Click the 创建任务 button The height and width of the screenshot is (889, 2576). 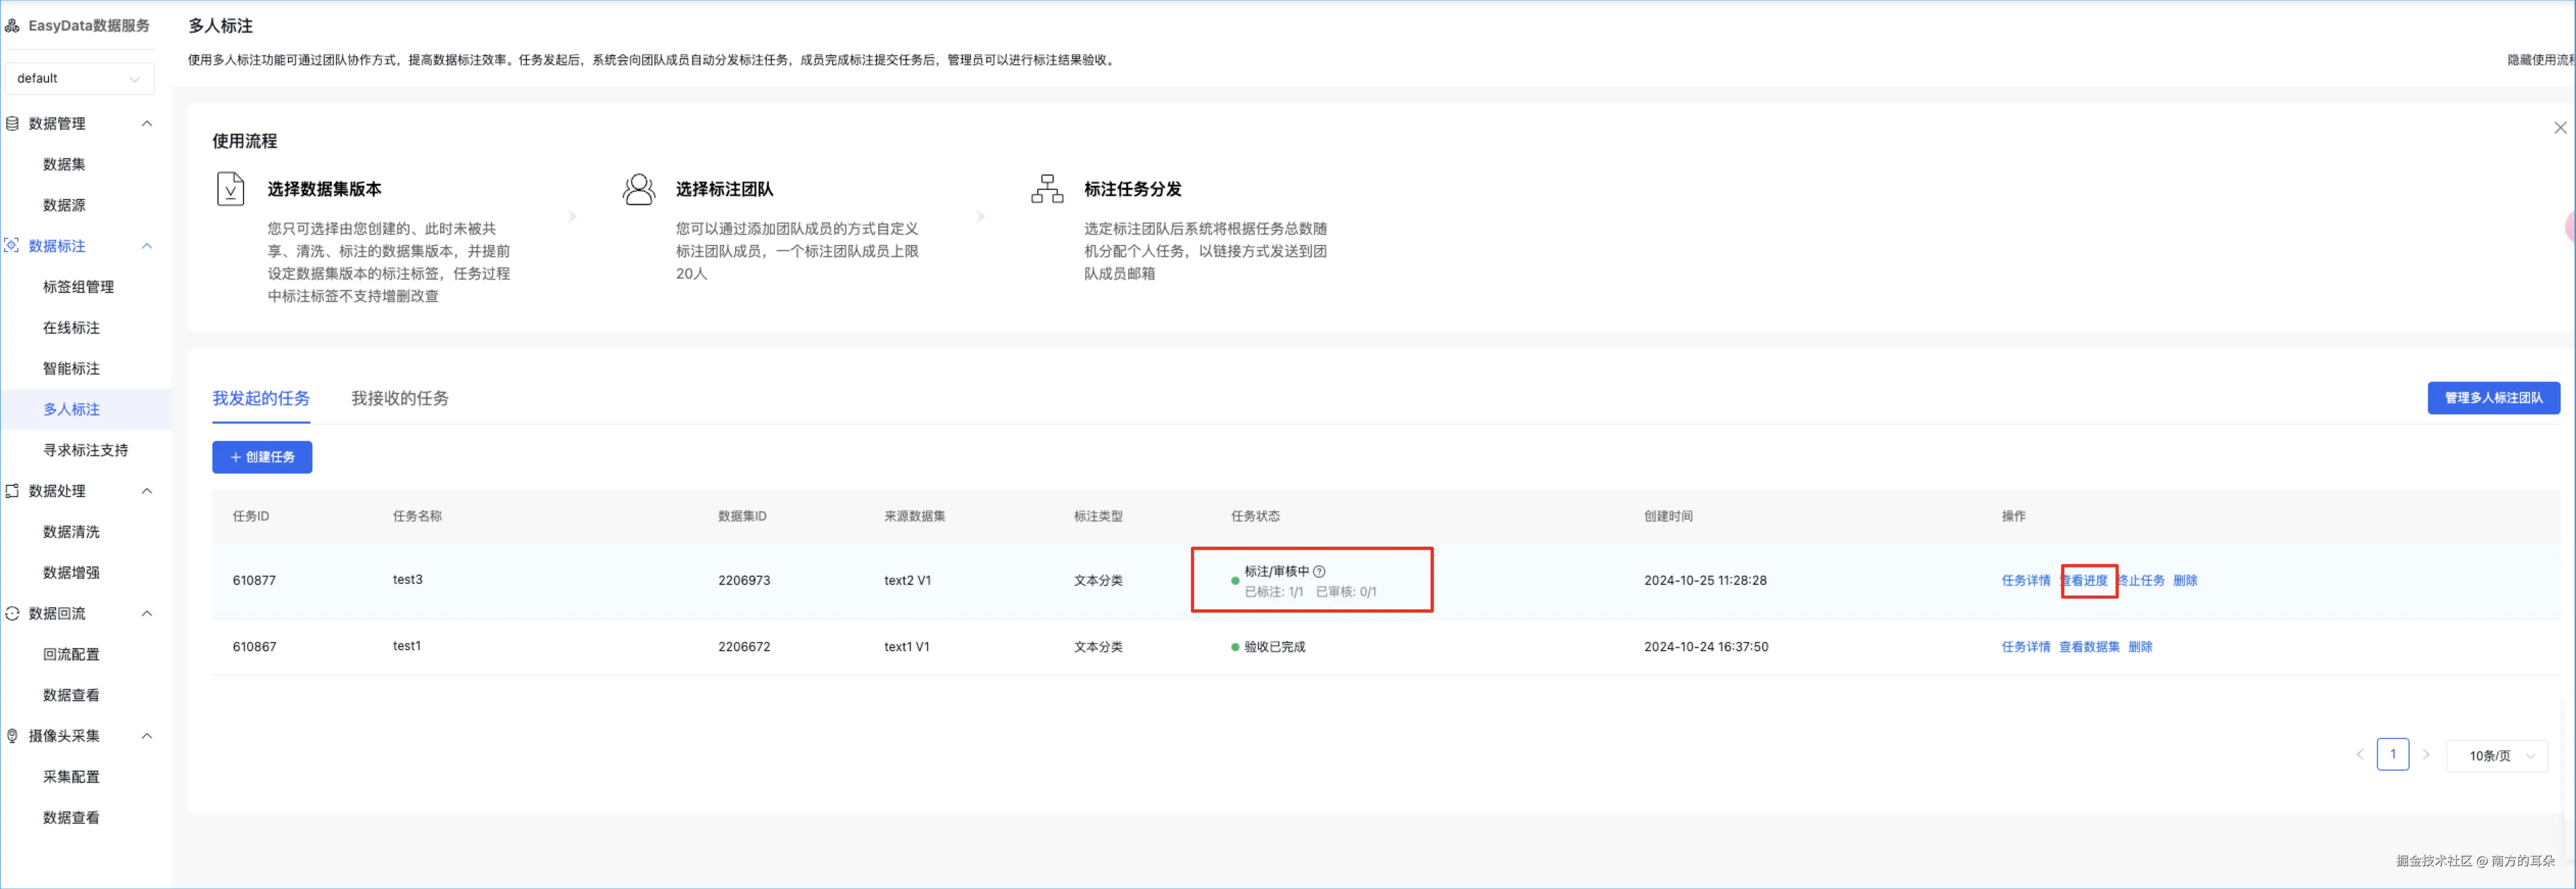click(x=262, y=457)
